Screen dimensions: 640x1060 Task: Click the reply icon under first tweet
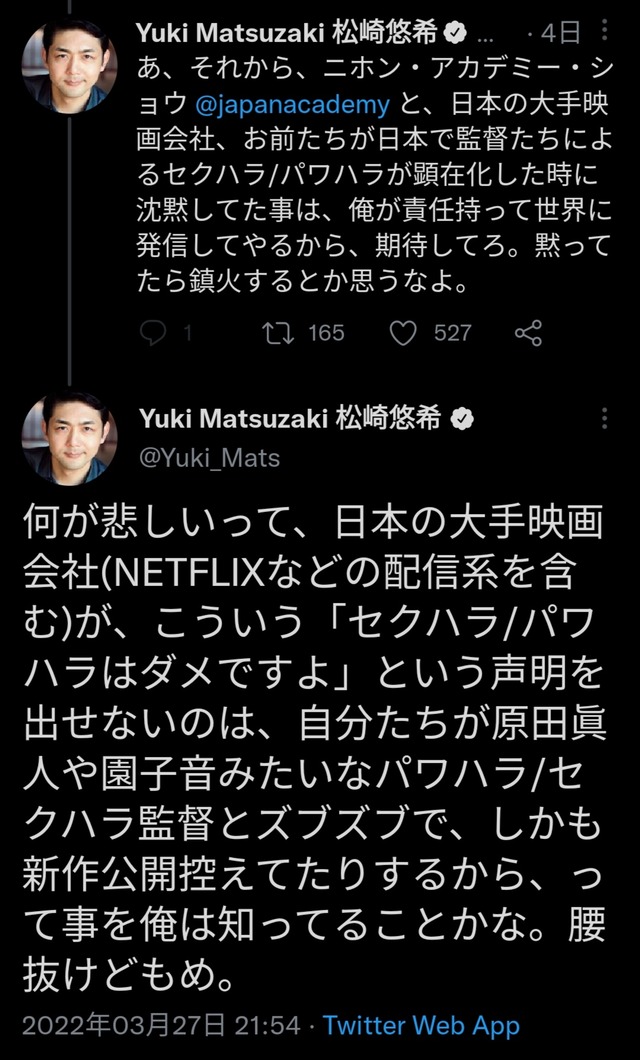[x=153, y=333]
